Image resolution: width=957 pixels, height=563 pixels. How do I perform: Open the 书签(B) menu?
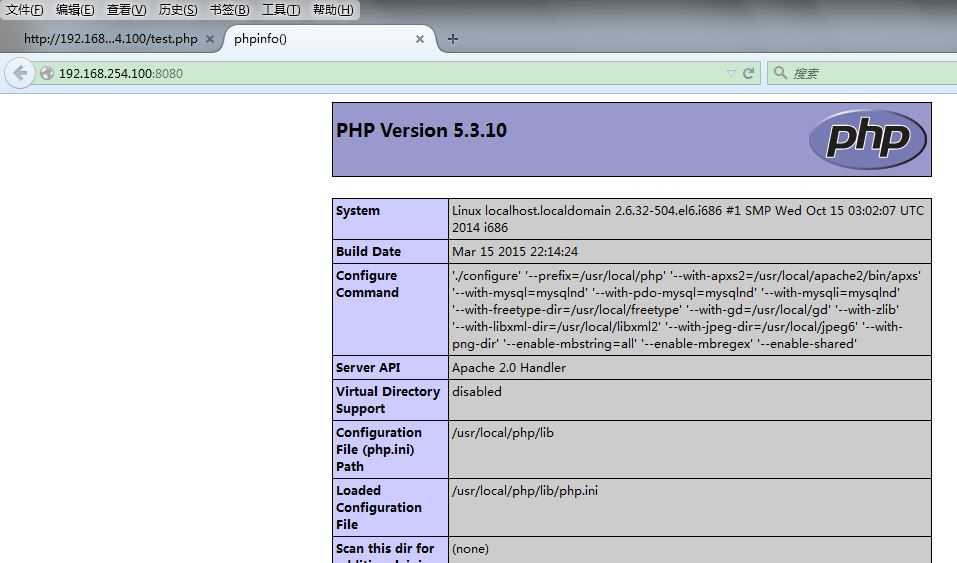229,10
